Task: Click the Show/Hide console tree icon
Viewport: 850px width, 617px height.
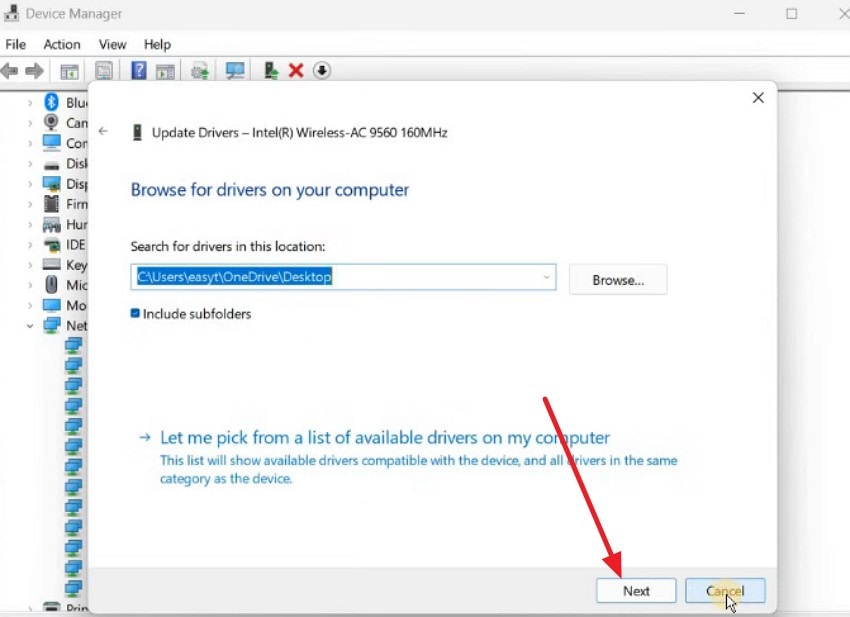Action: tap(69, 71)
